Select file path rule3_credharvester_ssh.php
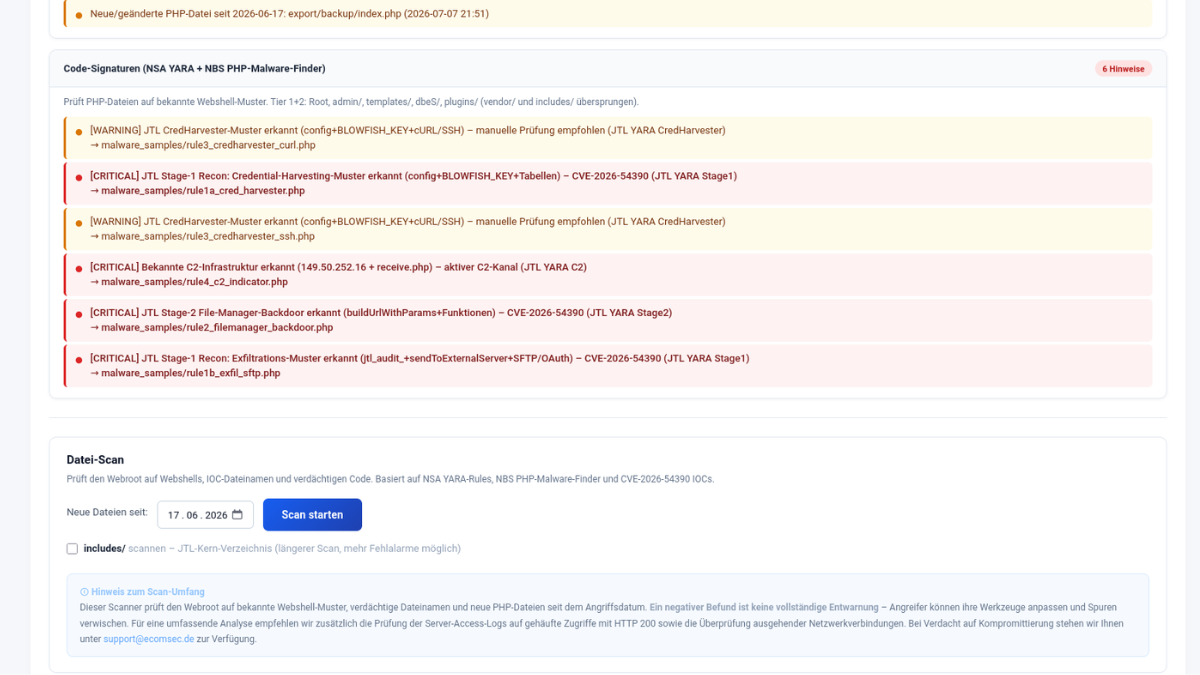The image size is (1200, 675). tap(208, 236)
